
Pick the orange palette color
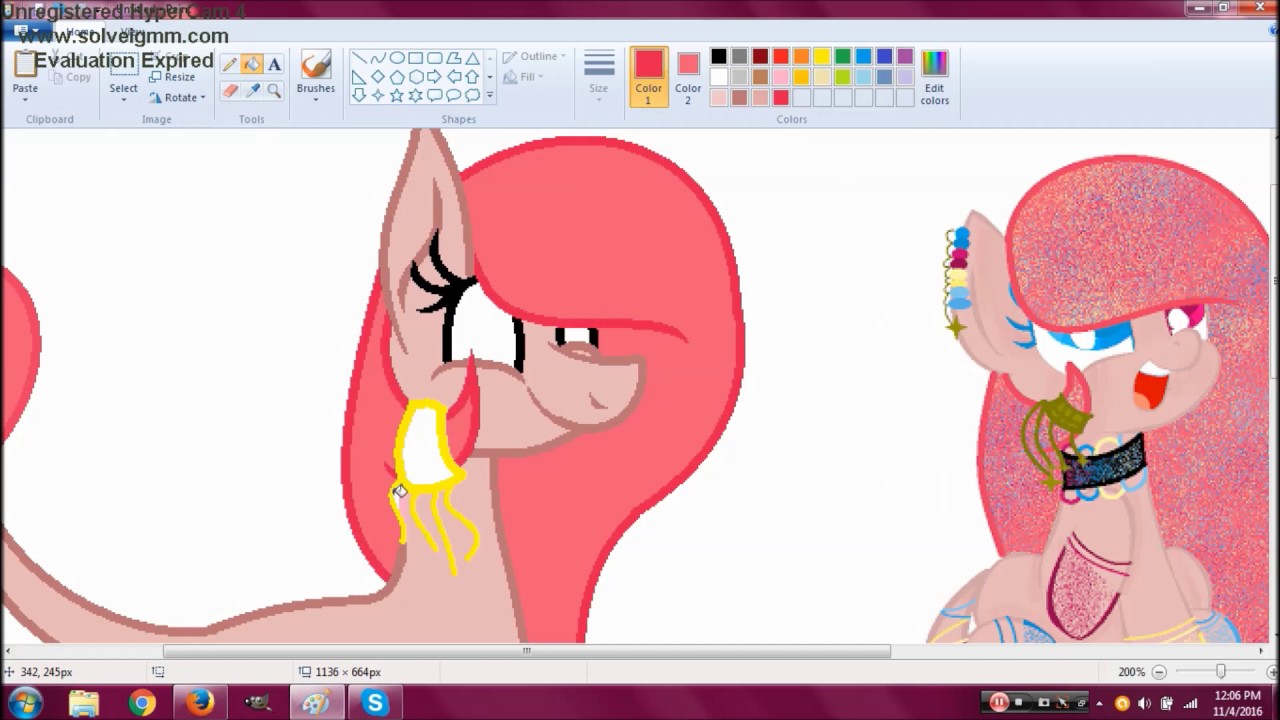click(801, 56)
